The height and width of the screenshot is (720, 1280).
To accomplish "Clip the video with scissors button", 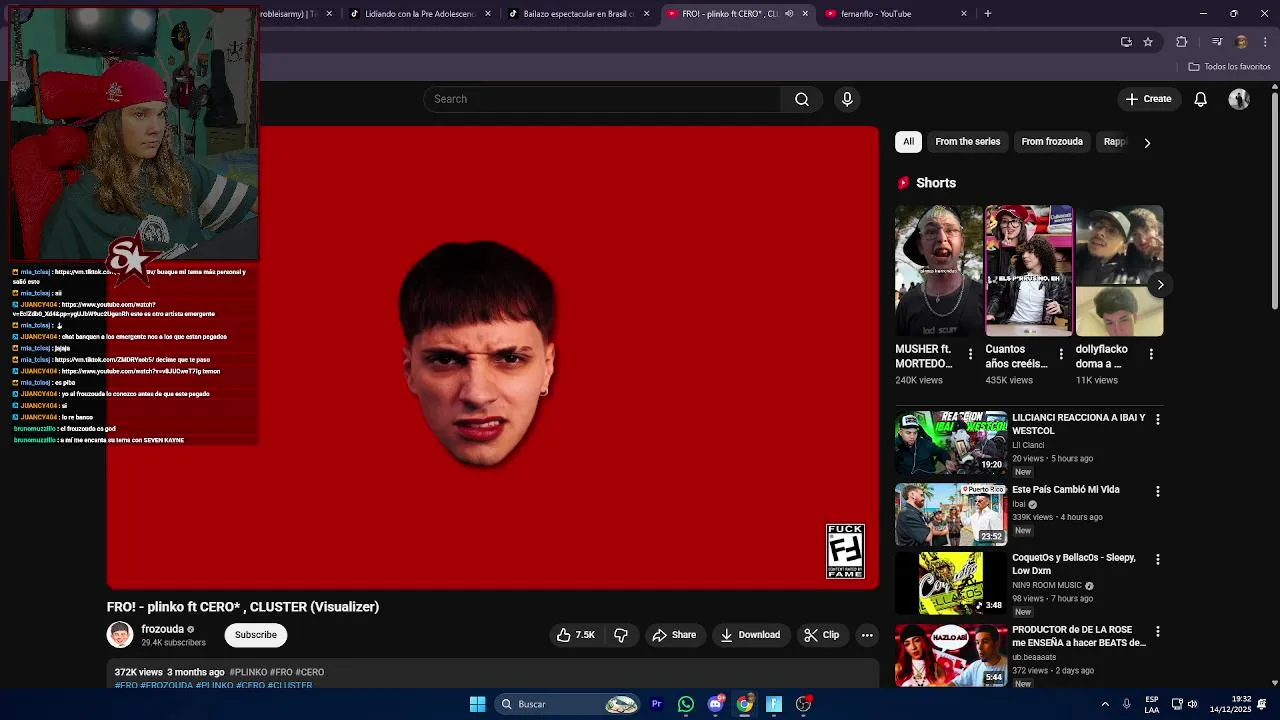I will point(822,635).
